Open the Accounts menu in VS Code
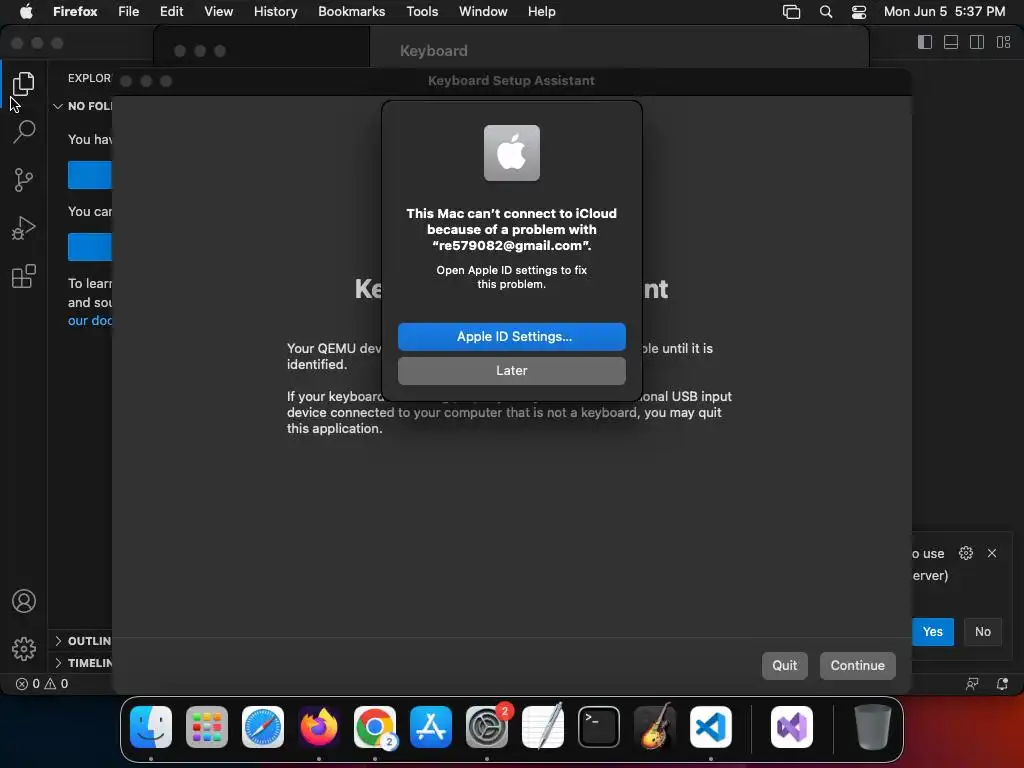This screenshot has width=1024, height=768. tap(24, 601)
